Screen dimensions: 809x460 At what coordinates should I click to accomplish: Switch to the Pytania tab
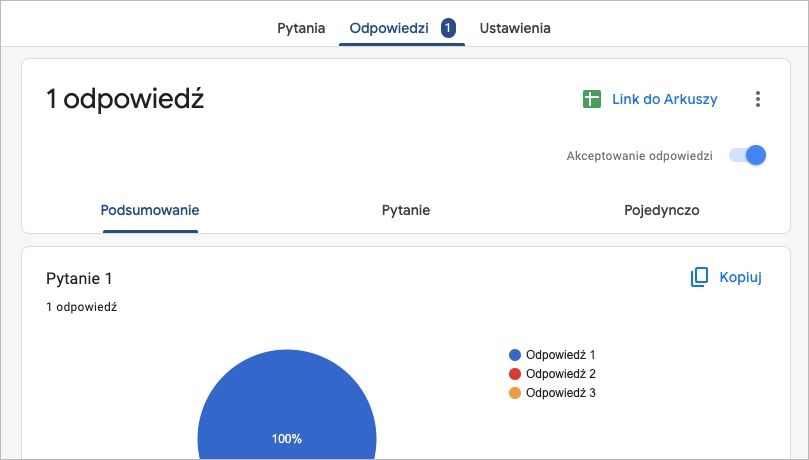point(301,28)
